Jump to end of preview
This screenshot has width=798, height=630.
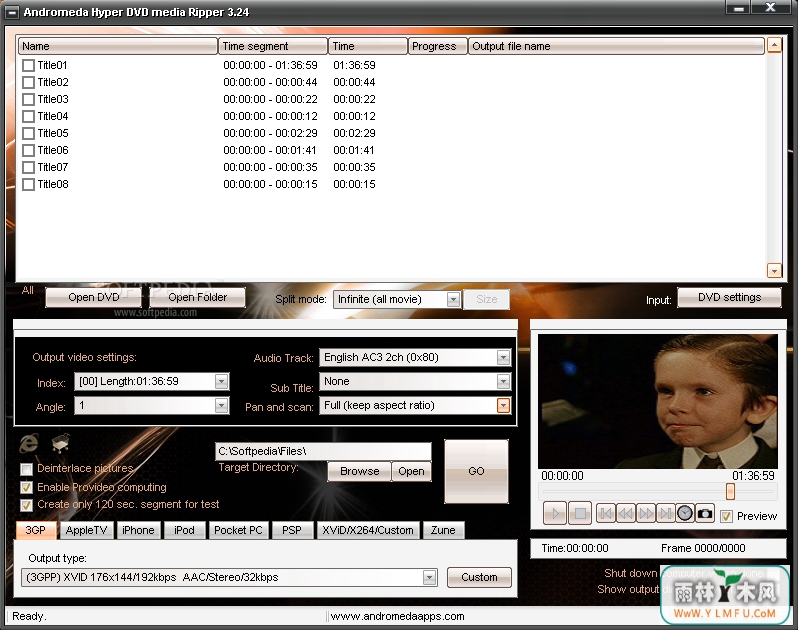click(x=665, y=513)
